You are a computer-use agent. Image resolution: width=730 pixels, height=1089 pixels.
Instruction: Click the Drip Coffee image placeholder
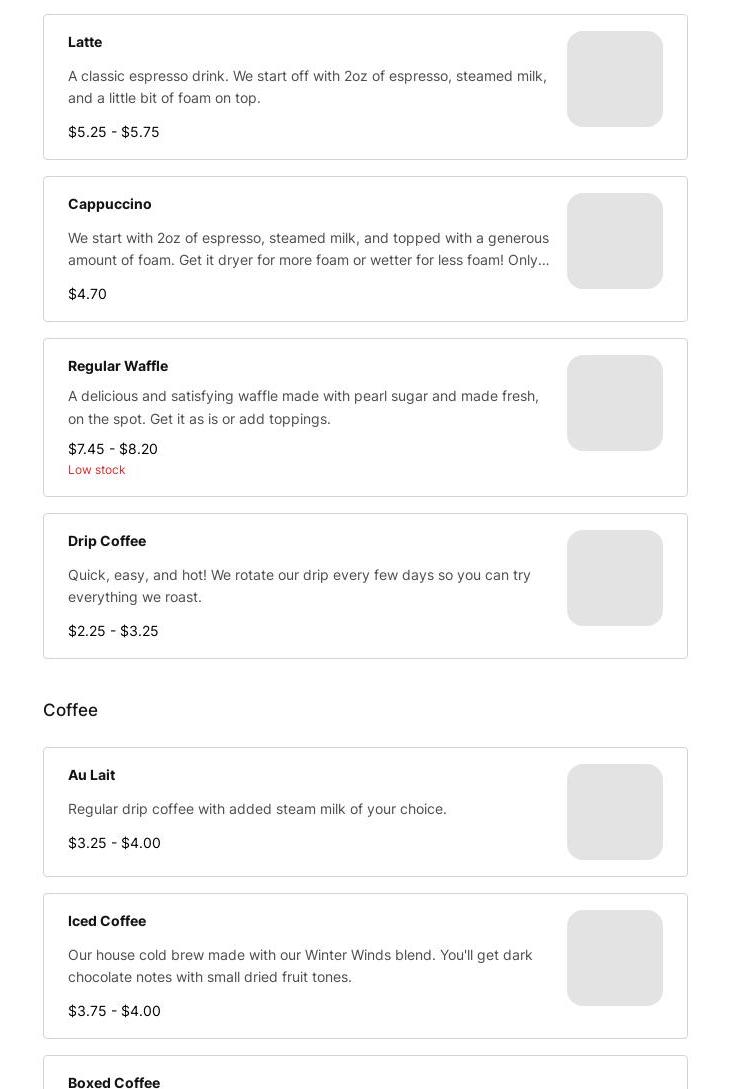(x=614, y=578)
